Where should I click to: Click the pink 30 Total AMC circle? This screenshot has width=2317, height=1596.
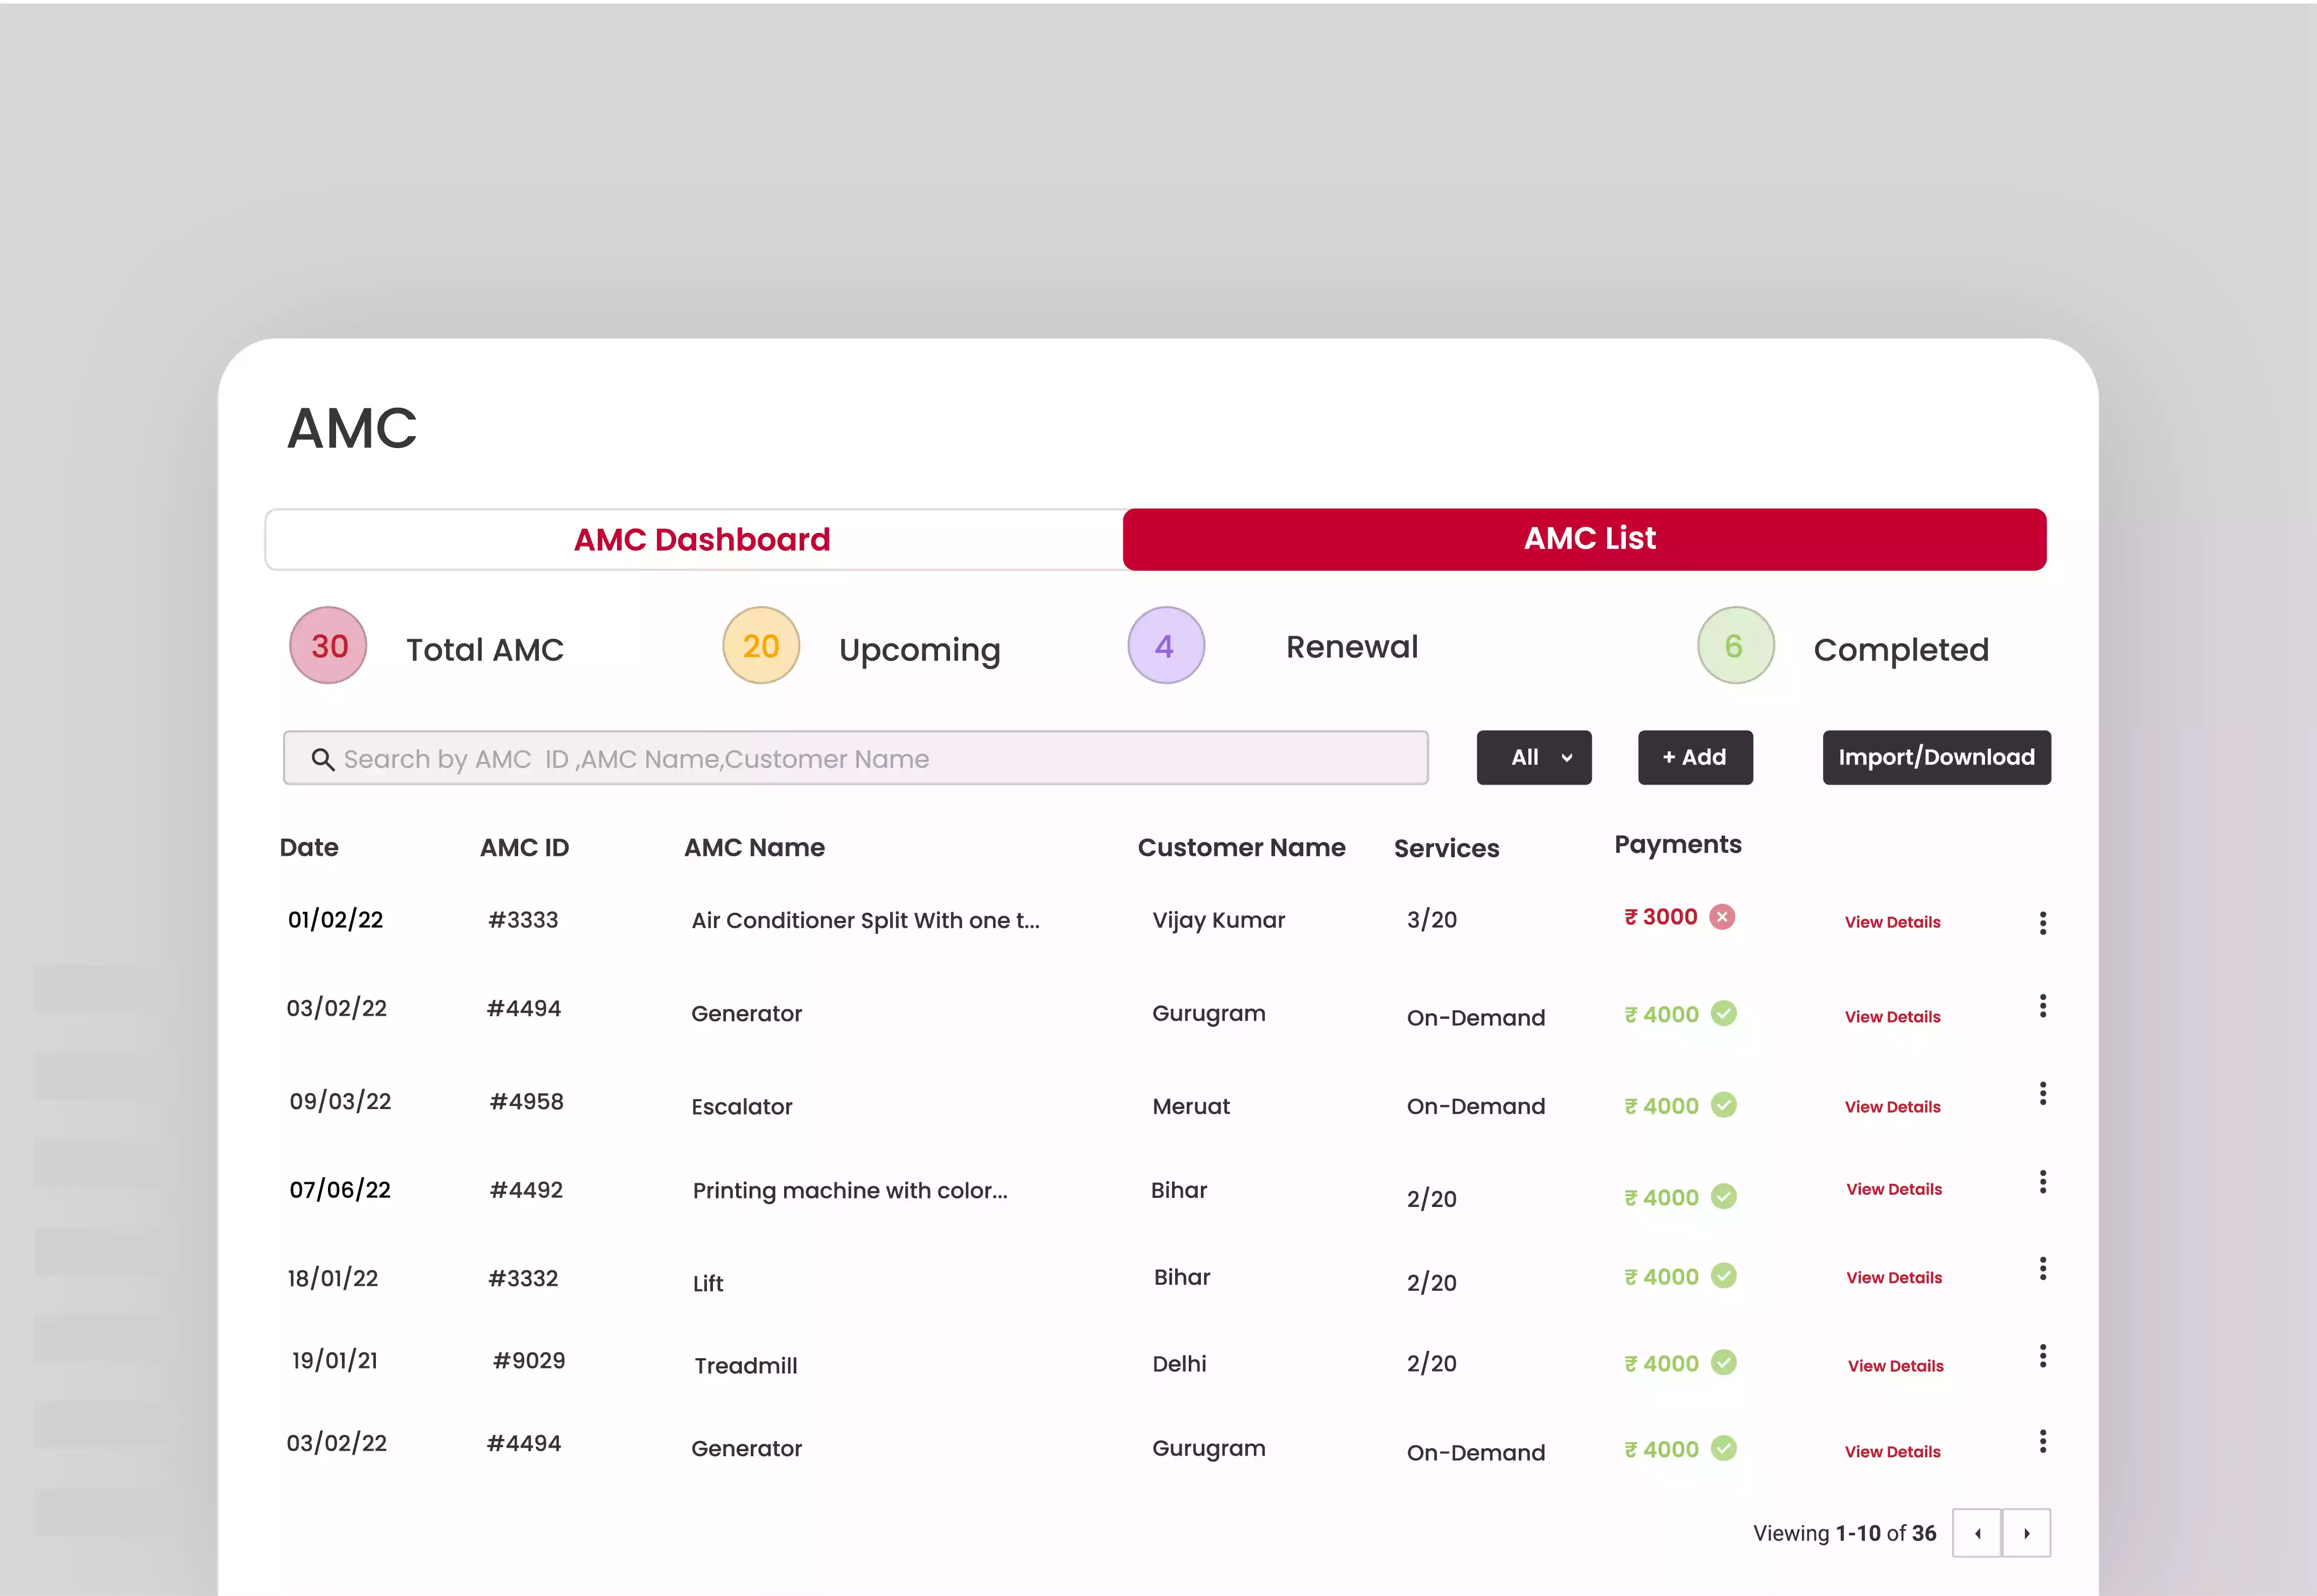[328, 646]
